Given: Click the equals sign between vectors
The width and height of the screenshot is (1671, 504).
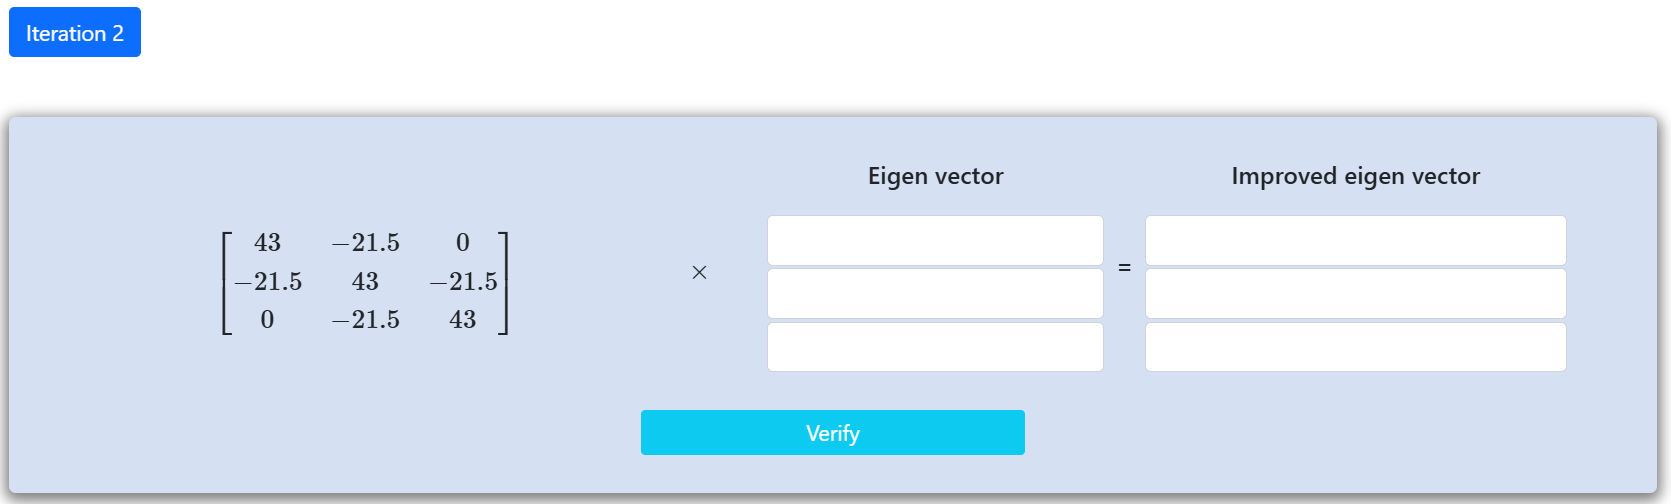Looking at the screenshot, I should click(x=1124, y=268).
